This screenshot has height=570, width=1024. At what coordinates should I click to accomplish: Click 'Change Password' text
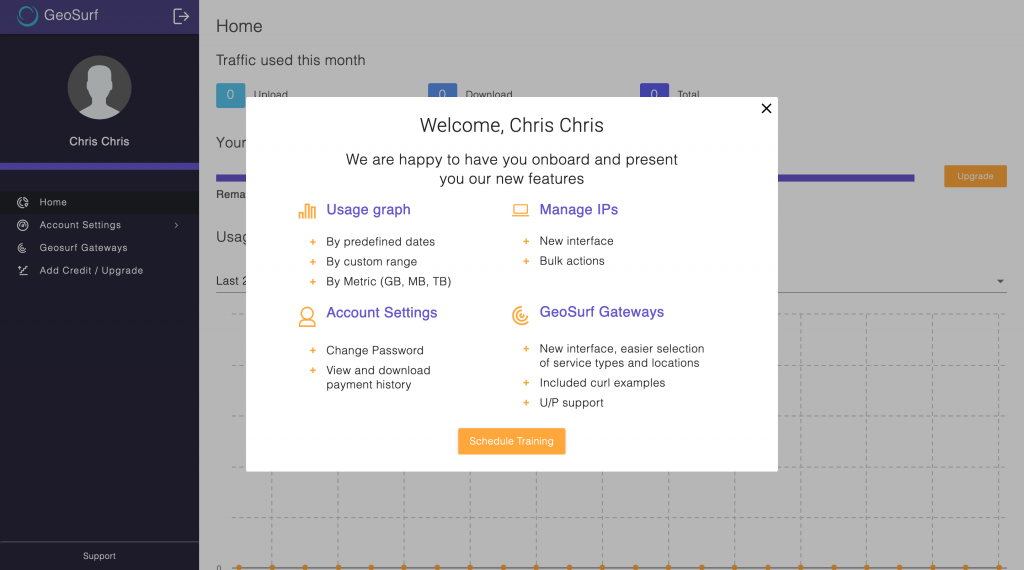click(375, 351)
